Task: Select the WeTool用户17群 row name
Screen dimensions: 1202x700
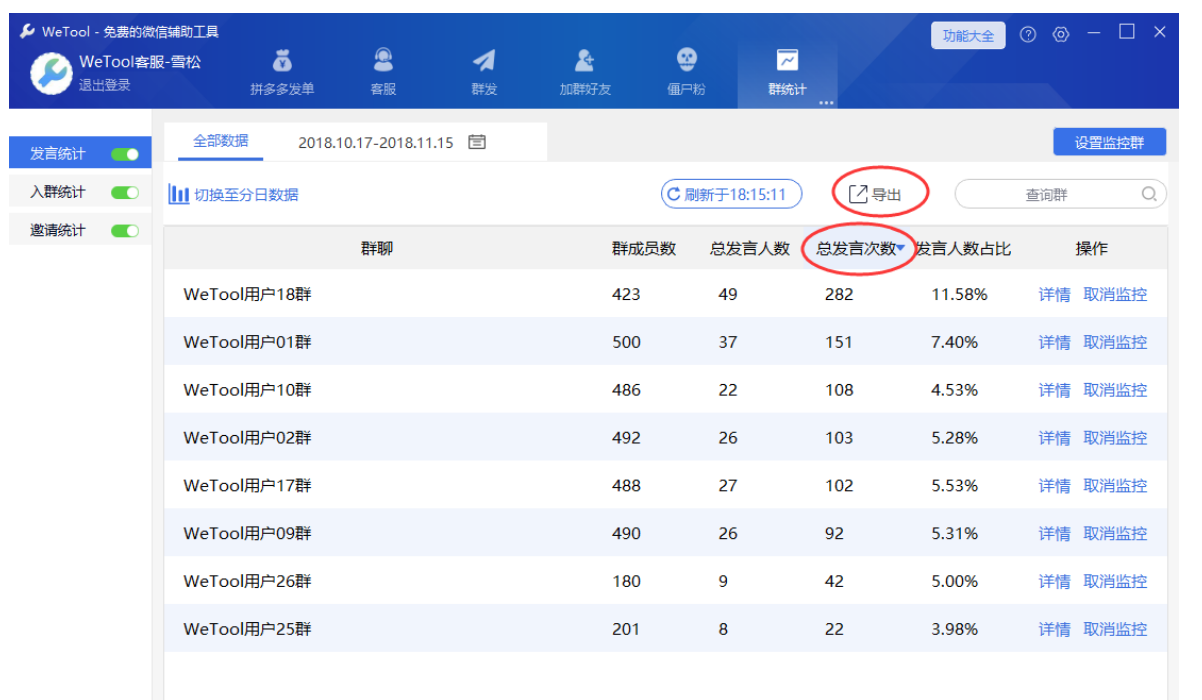Action: coord(247,486)
